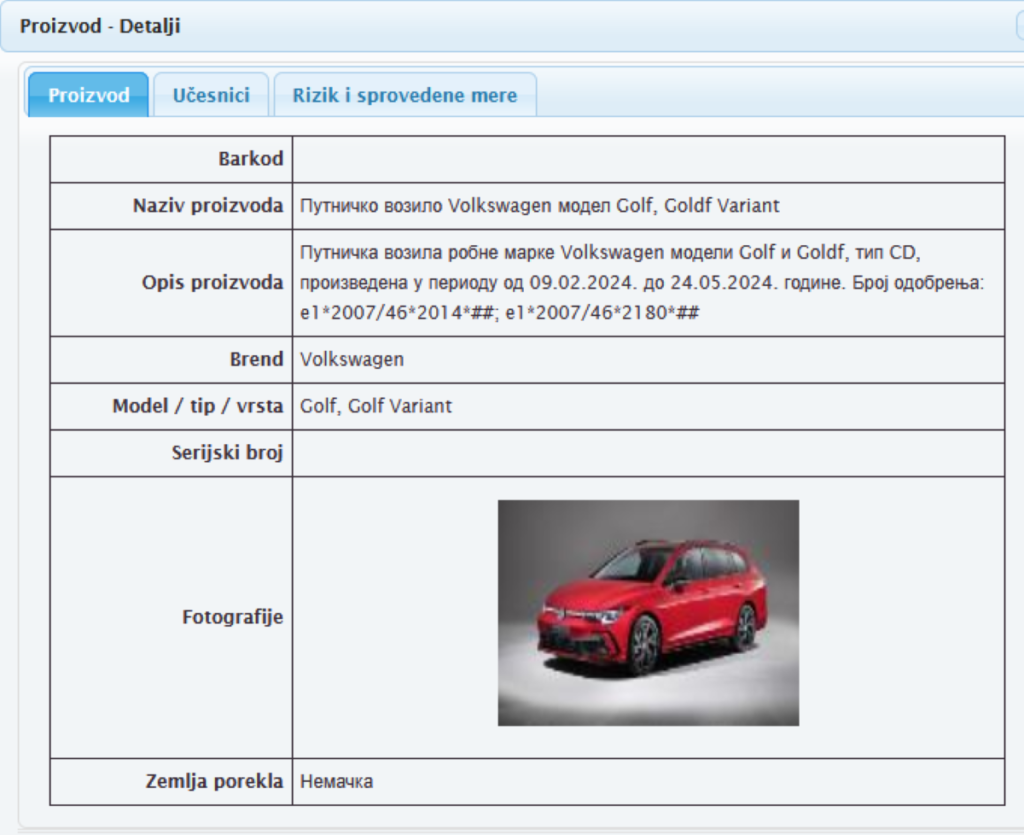
Task: Click the Volkswagen value in the Brend row
Action: (x=352, y=359)
